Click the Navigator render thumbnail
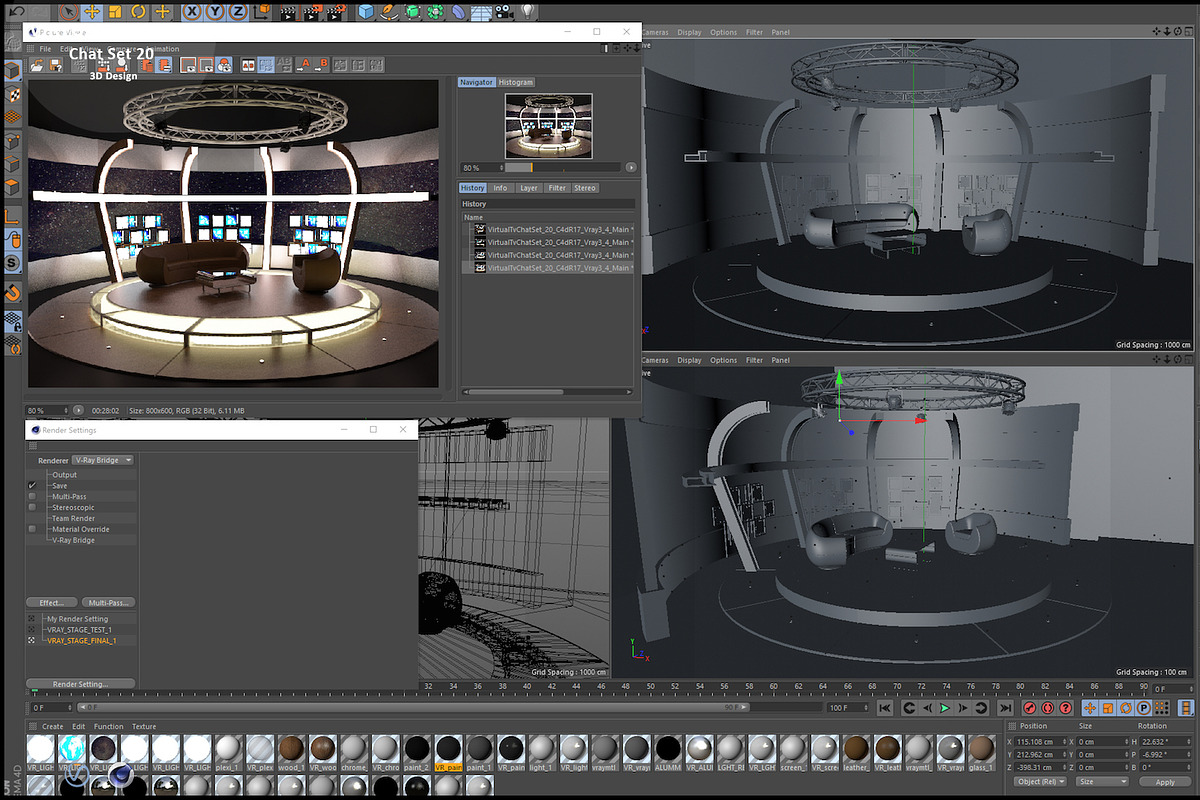 548,126
